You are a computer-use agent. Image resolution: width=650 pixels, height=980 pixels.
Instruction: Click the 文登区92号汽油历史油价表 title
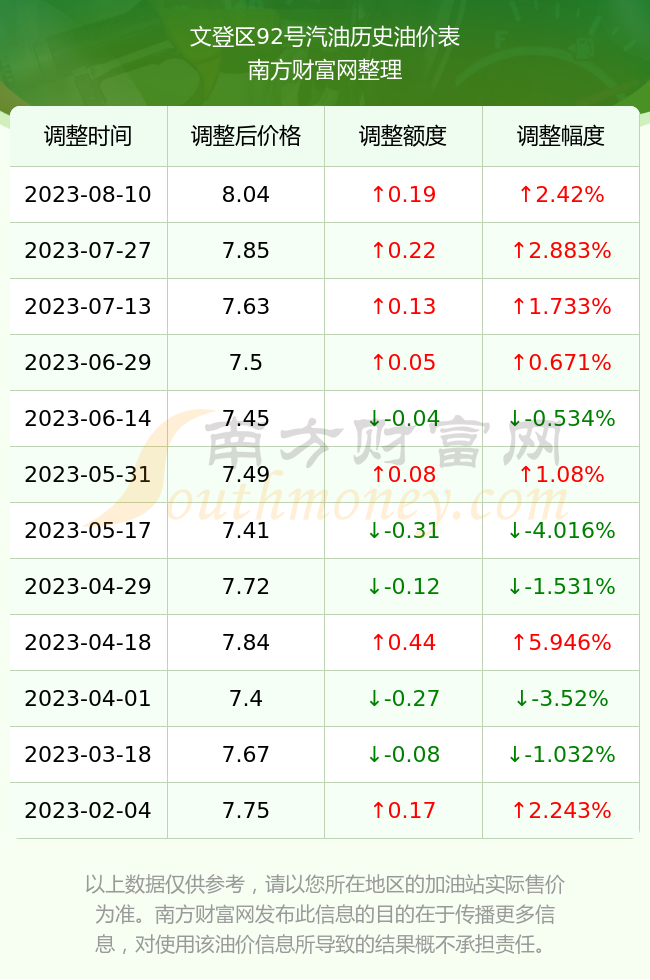point(325,37)
